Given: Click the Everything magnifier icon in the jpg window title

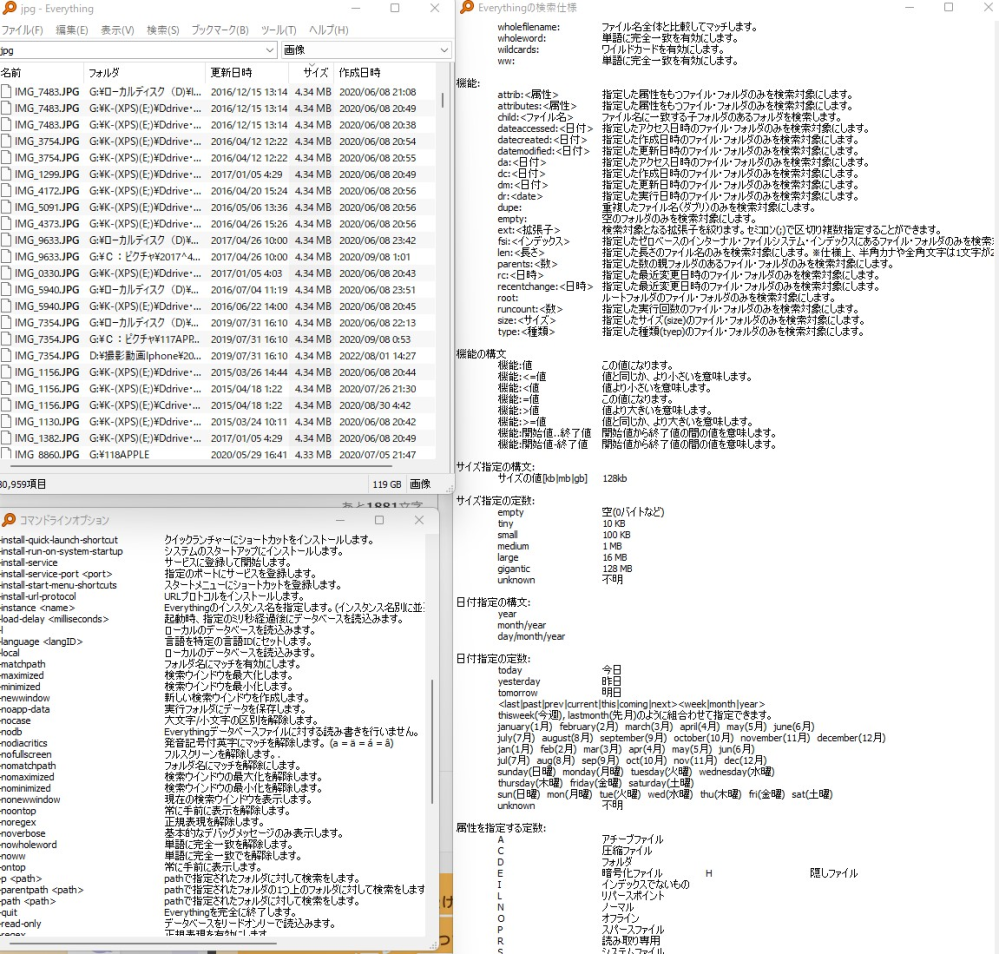Looking at the screenshot, I should [x=9, y=8].
